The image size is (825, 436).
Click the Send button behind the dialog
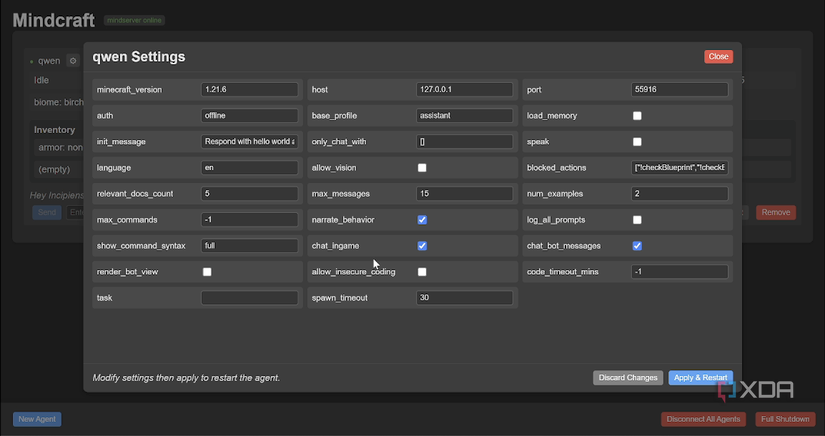(47, 212)
